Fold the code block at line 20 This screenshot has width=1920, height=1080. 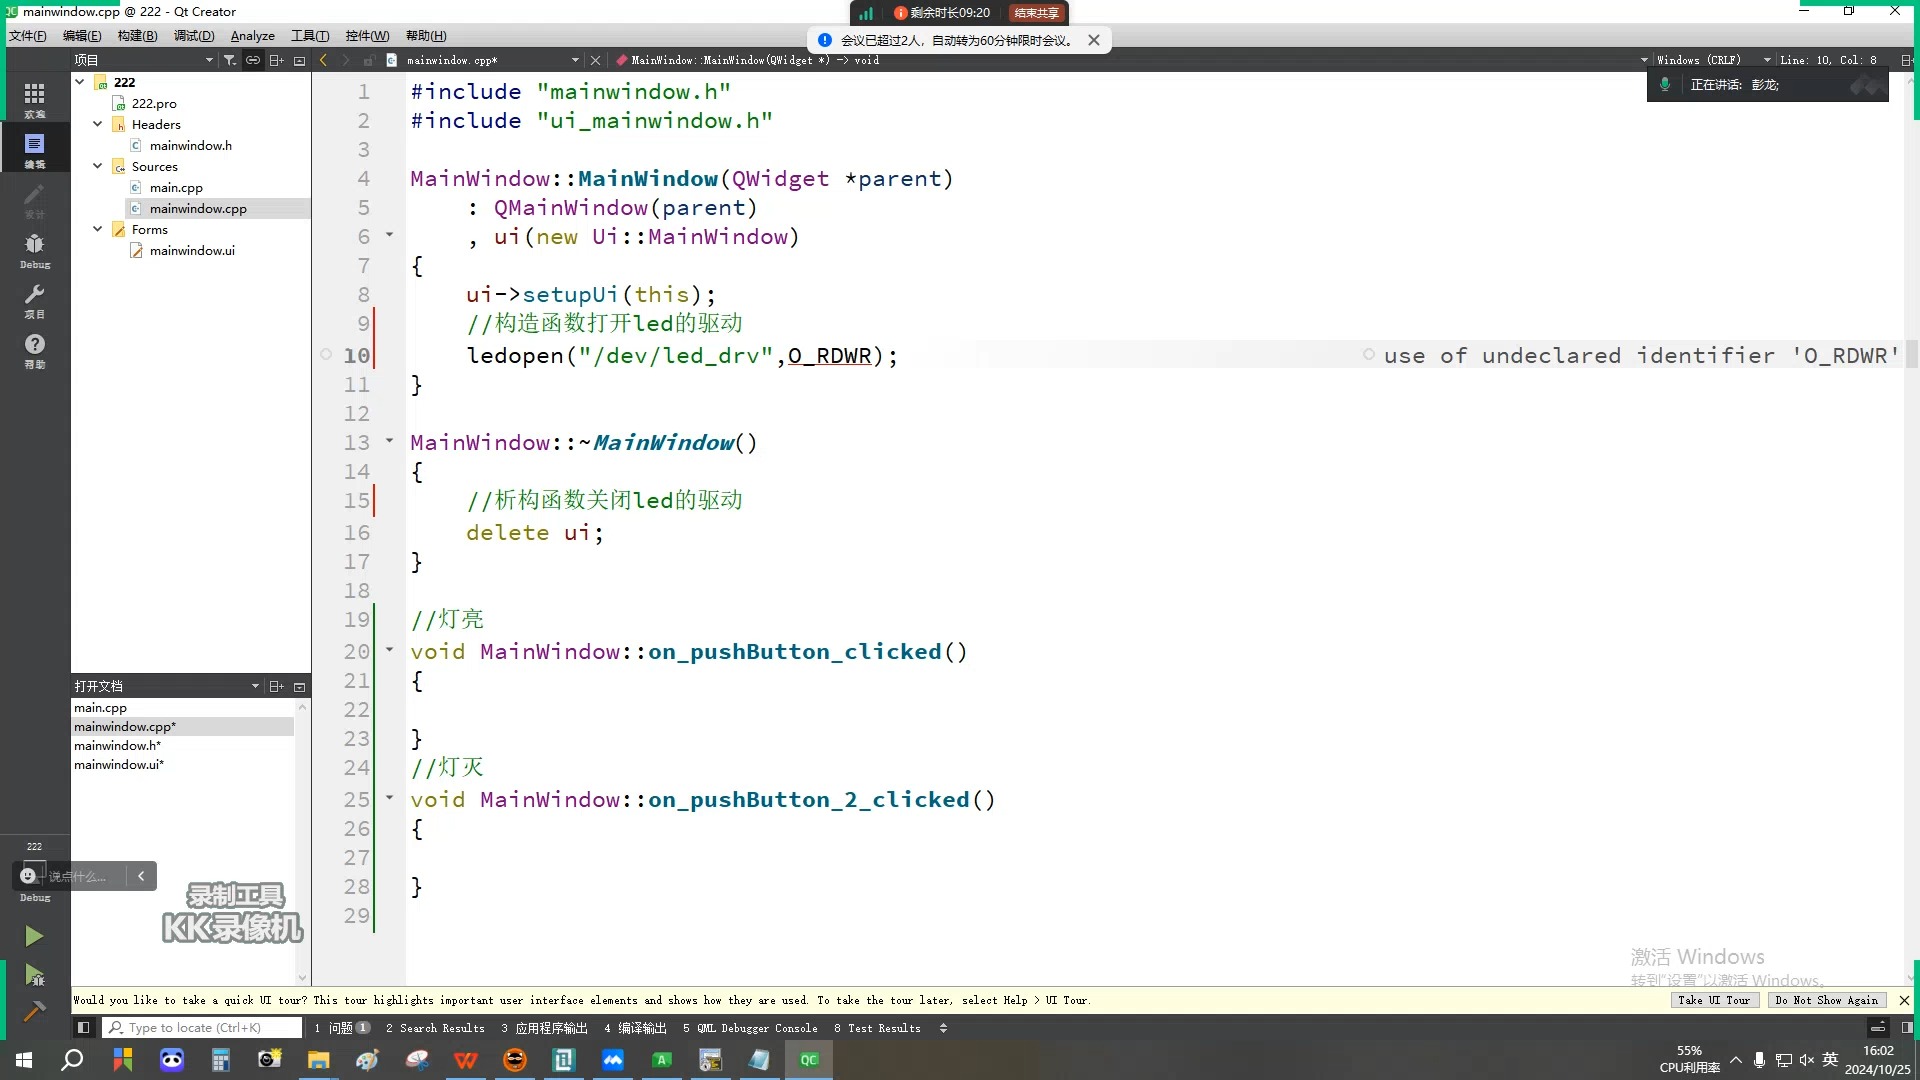point(390,650)
